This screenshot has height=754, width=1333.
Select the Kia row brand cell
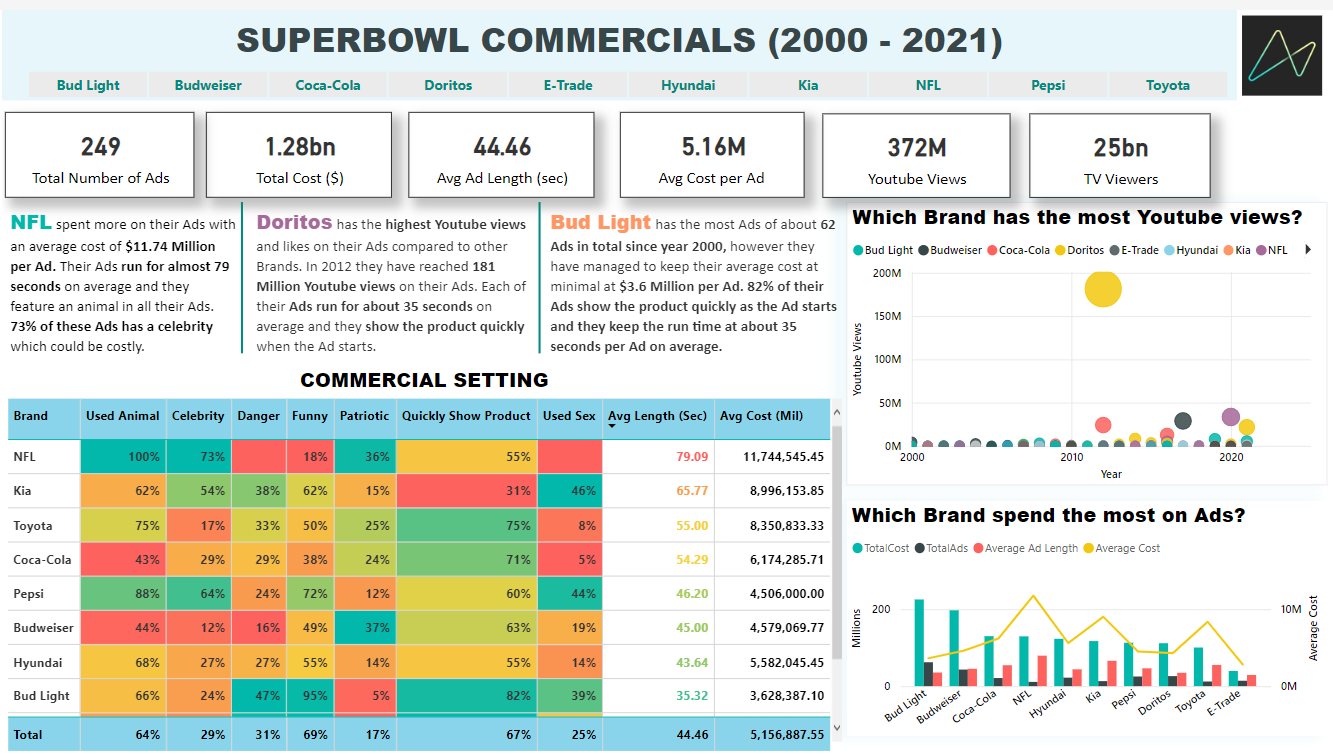(44, 491)
